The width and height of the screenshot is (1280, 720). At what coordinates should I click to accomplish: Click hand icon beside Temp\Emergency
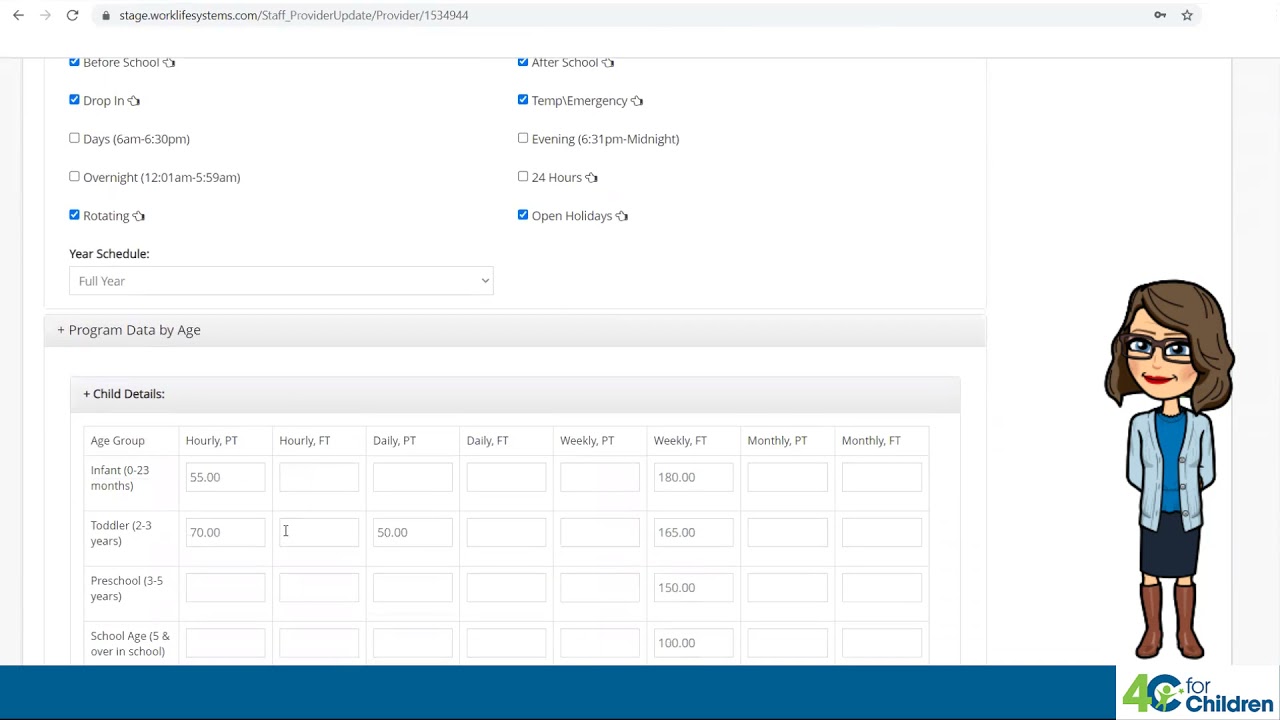[x=637, y=101]
